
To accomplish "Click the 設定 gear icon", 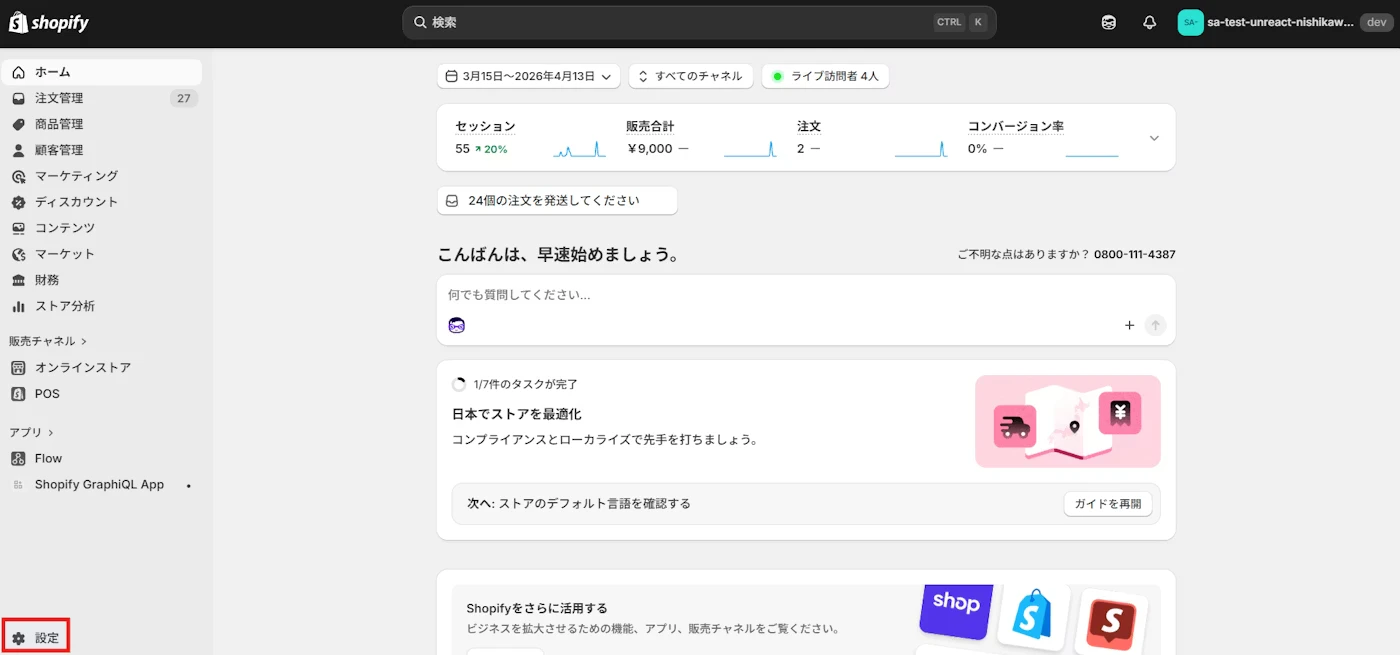I will 18,638.
